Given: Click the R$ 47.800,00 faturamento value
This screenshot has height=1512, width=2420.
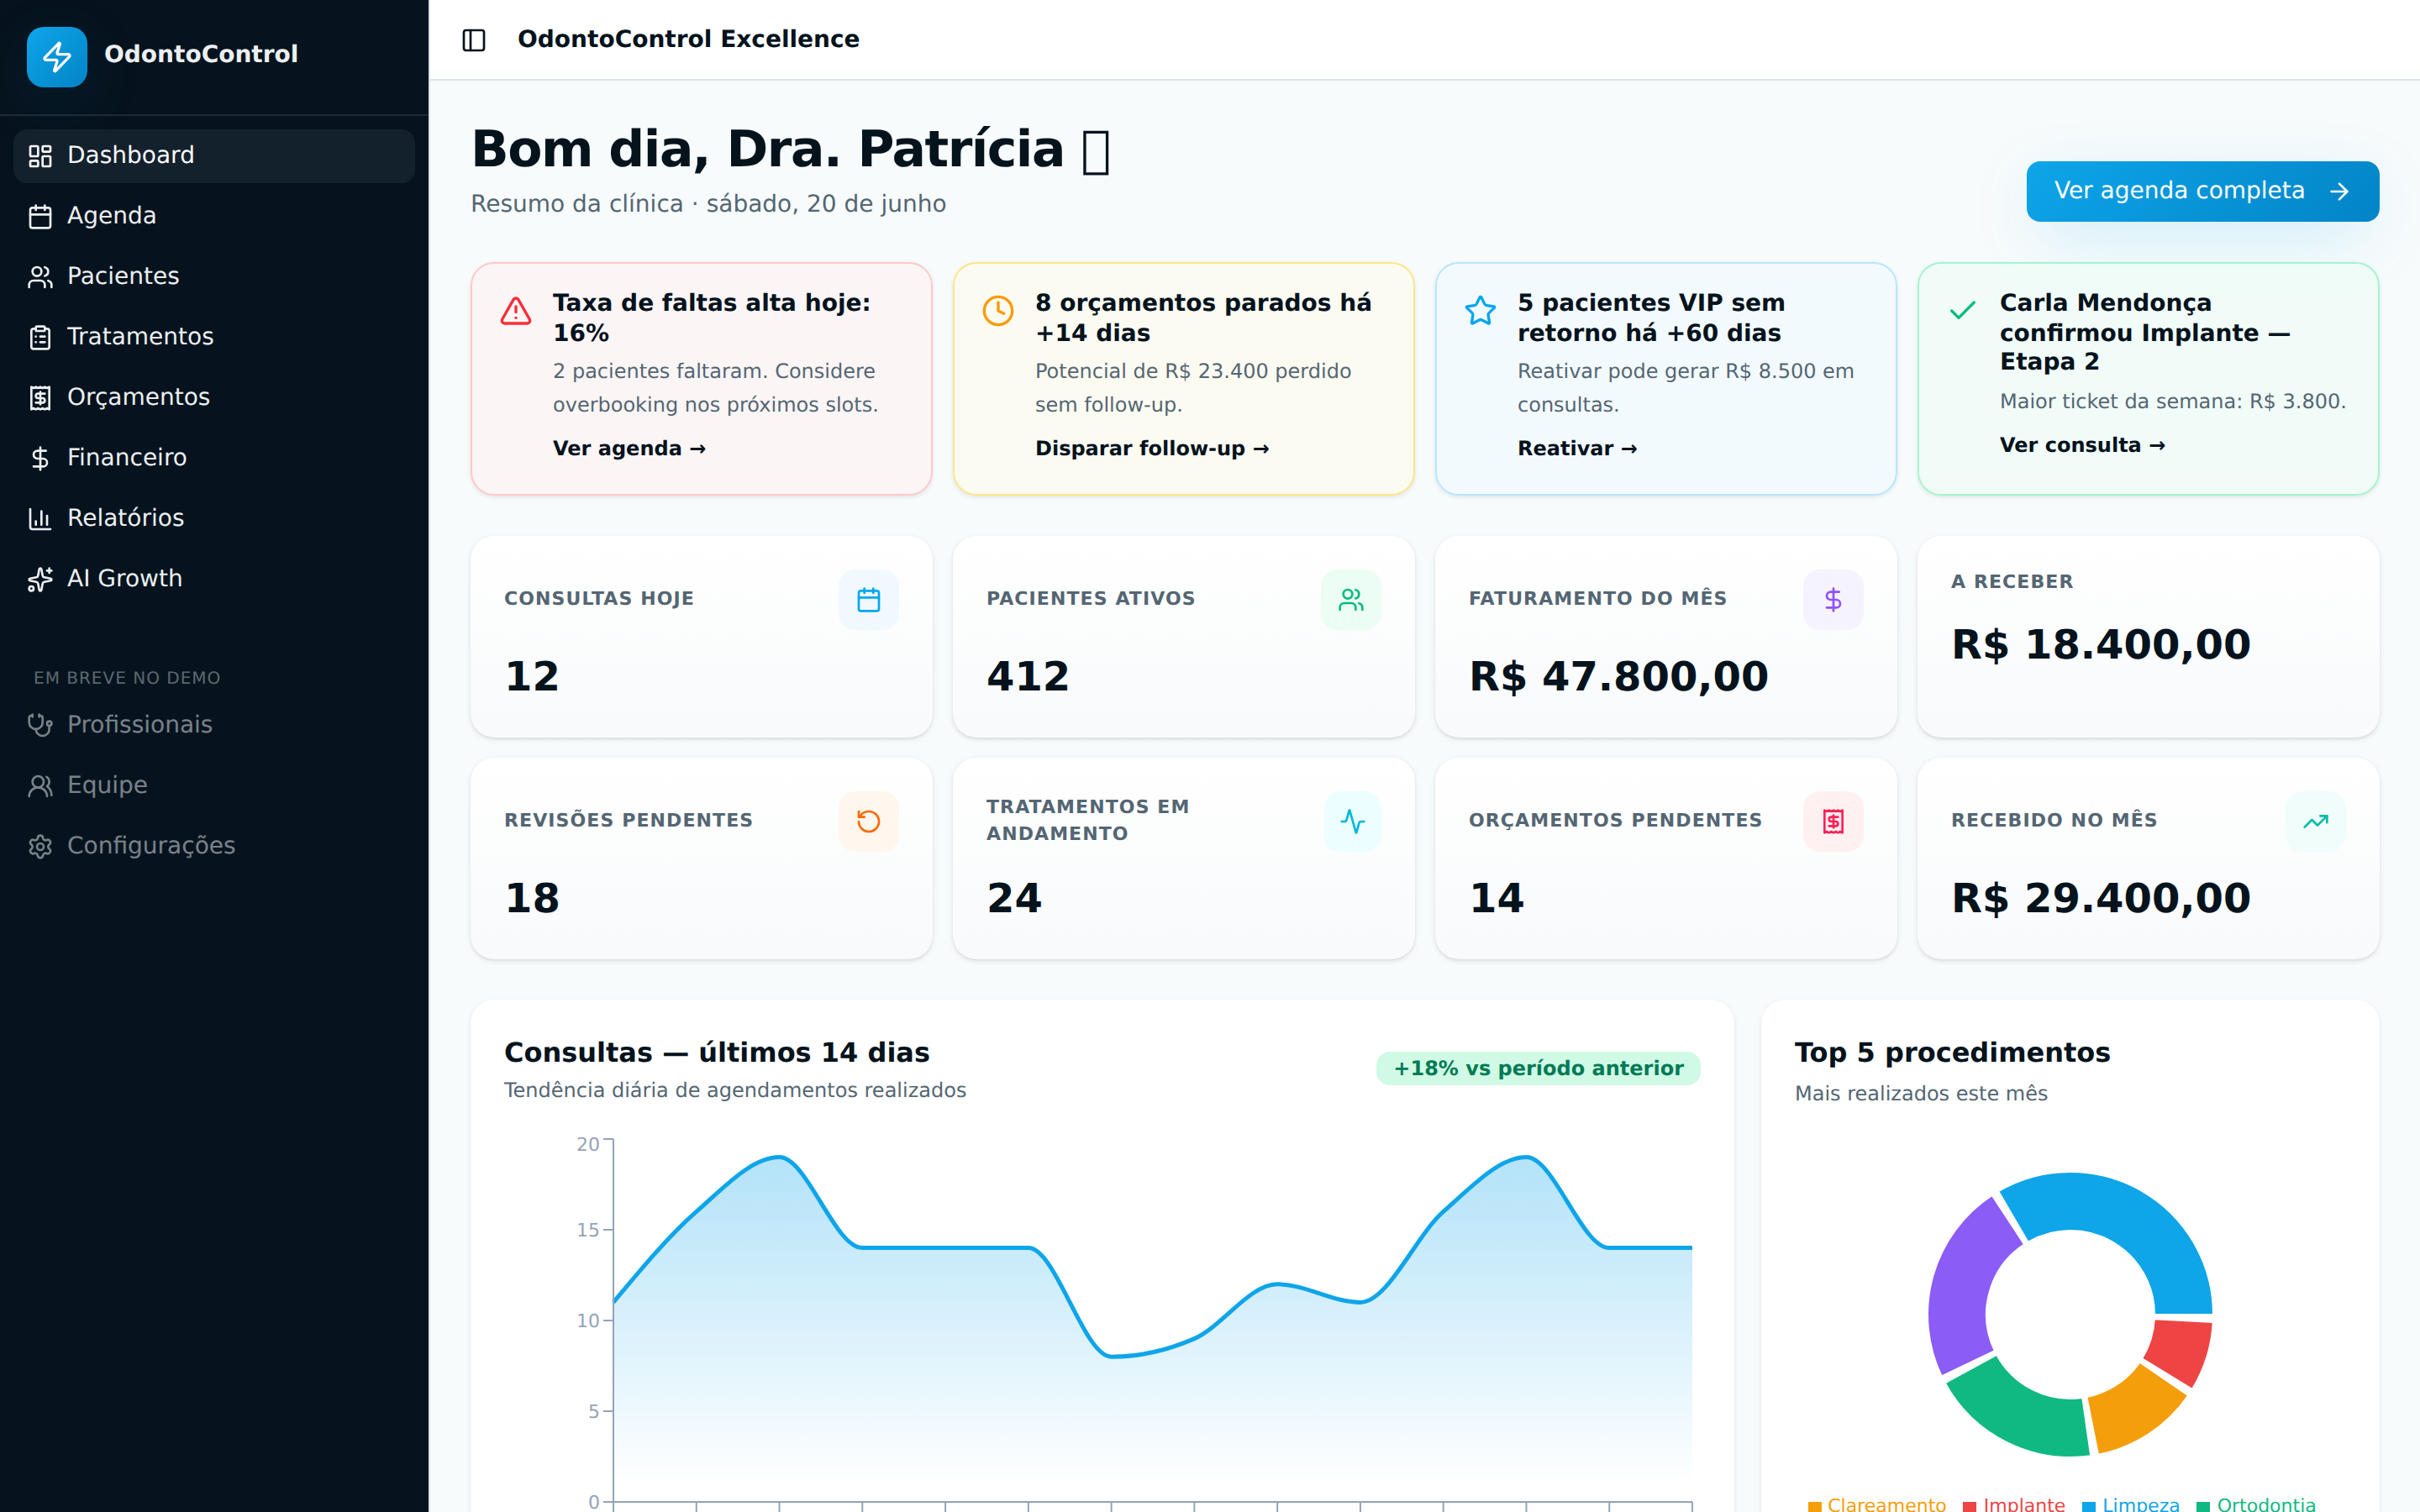Looking at the screenshot, I should (1619, 677).
